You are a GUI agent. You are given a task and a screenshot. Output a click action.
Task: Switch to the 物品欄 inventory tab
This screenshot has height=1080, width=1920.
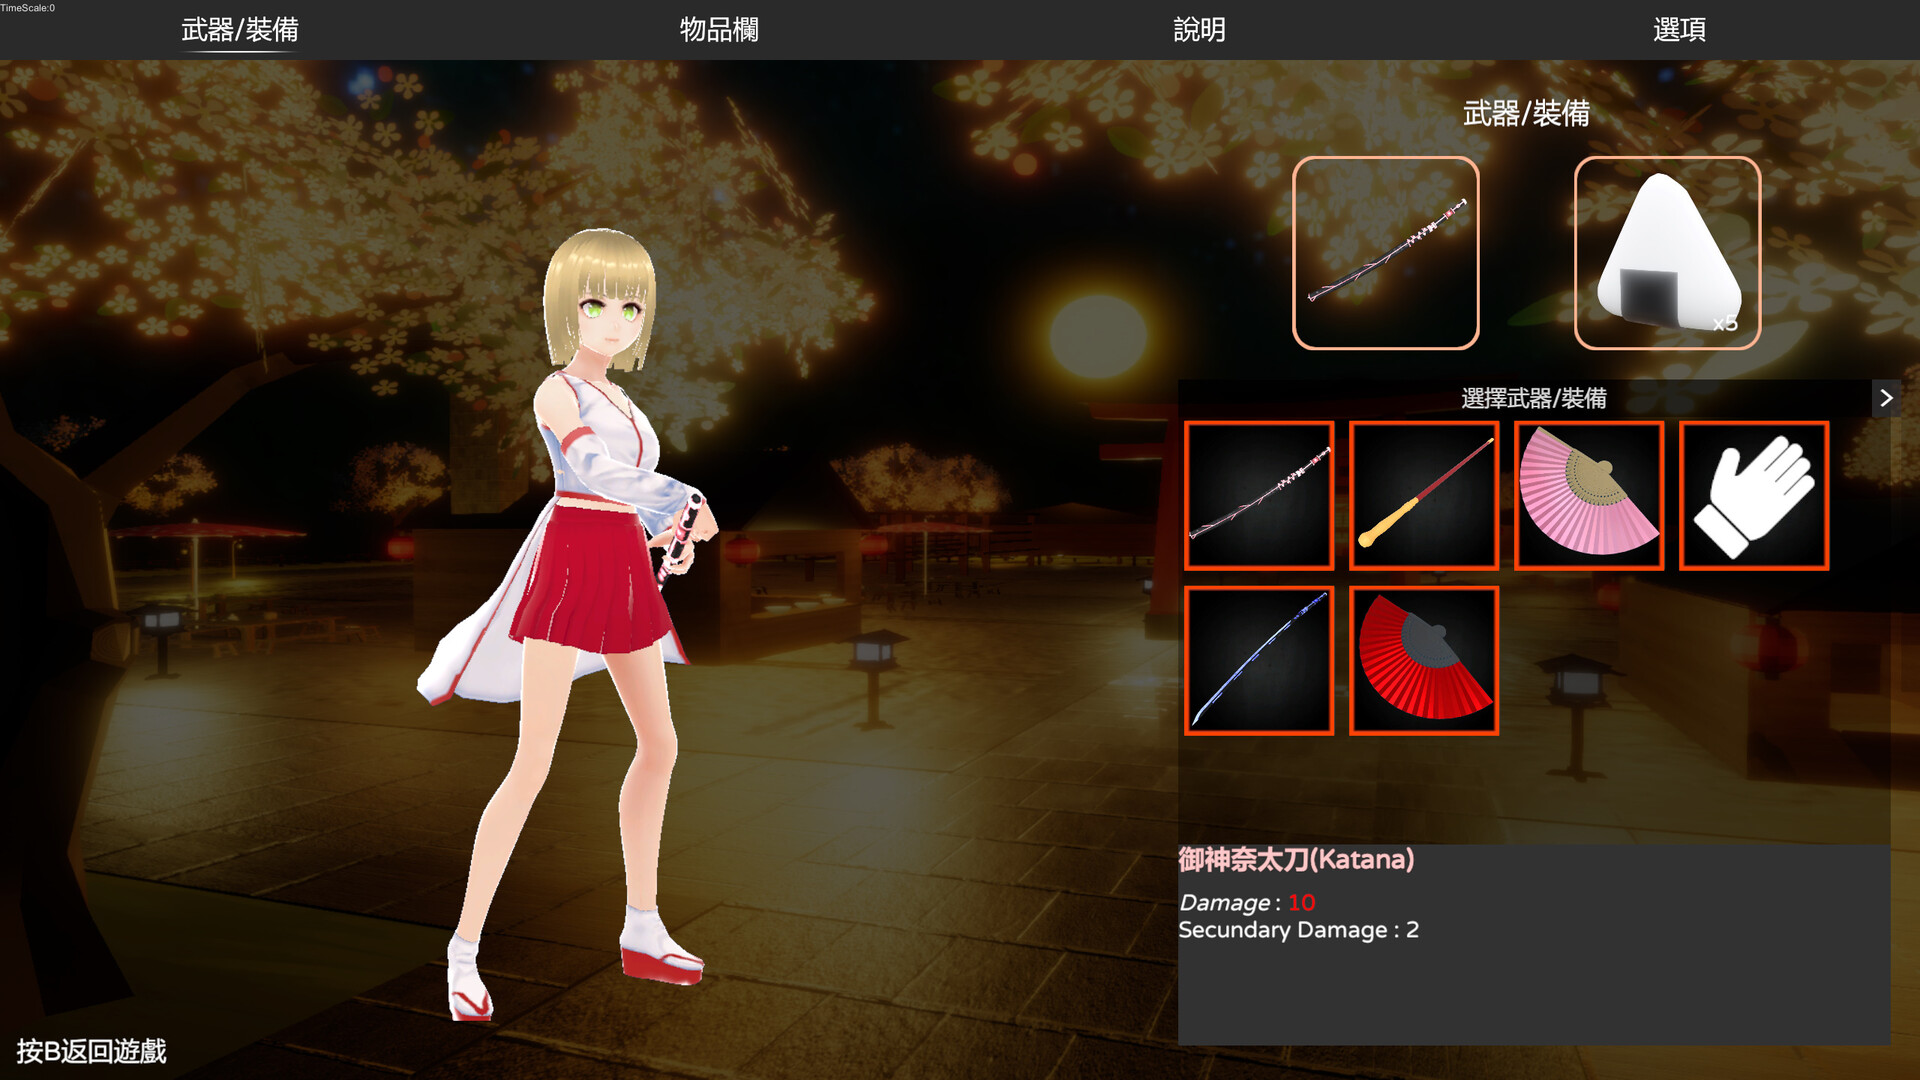(x=719, y=31)
